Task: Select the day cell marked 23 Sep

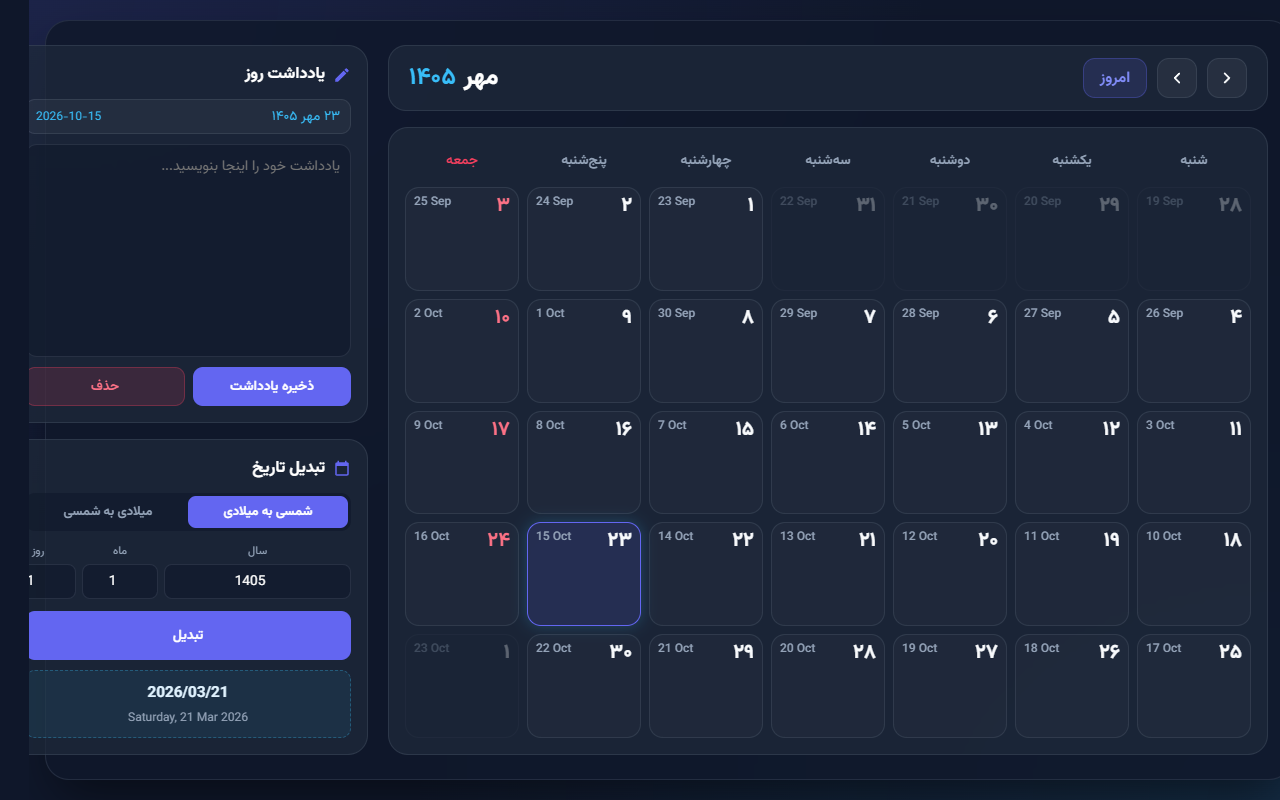Action: (706, 239)
